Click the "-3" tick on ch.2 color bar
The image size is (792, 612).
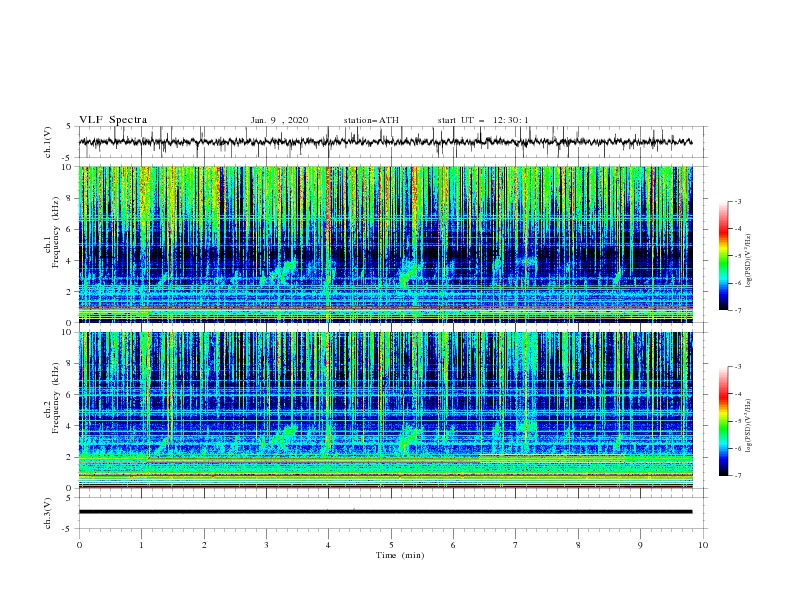(x=737, y=367)
